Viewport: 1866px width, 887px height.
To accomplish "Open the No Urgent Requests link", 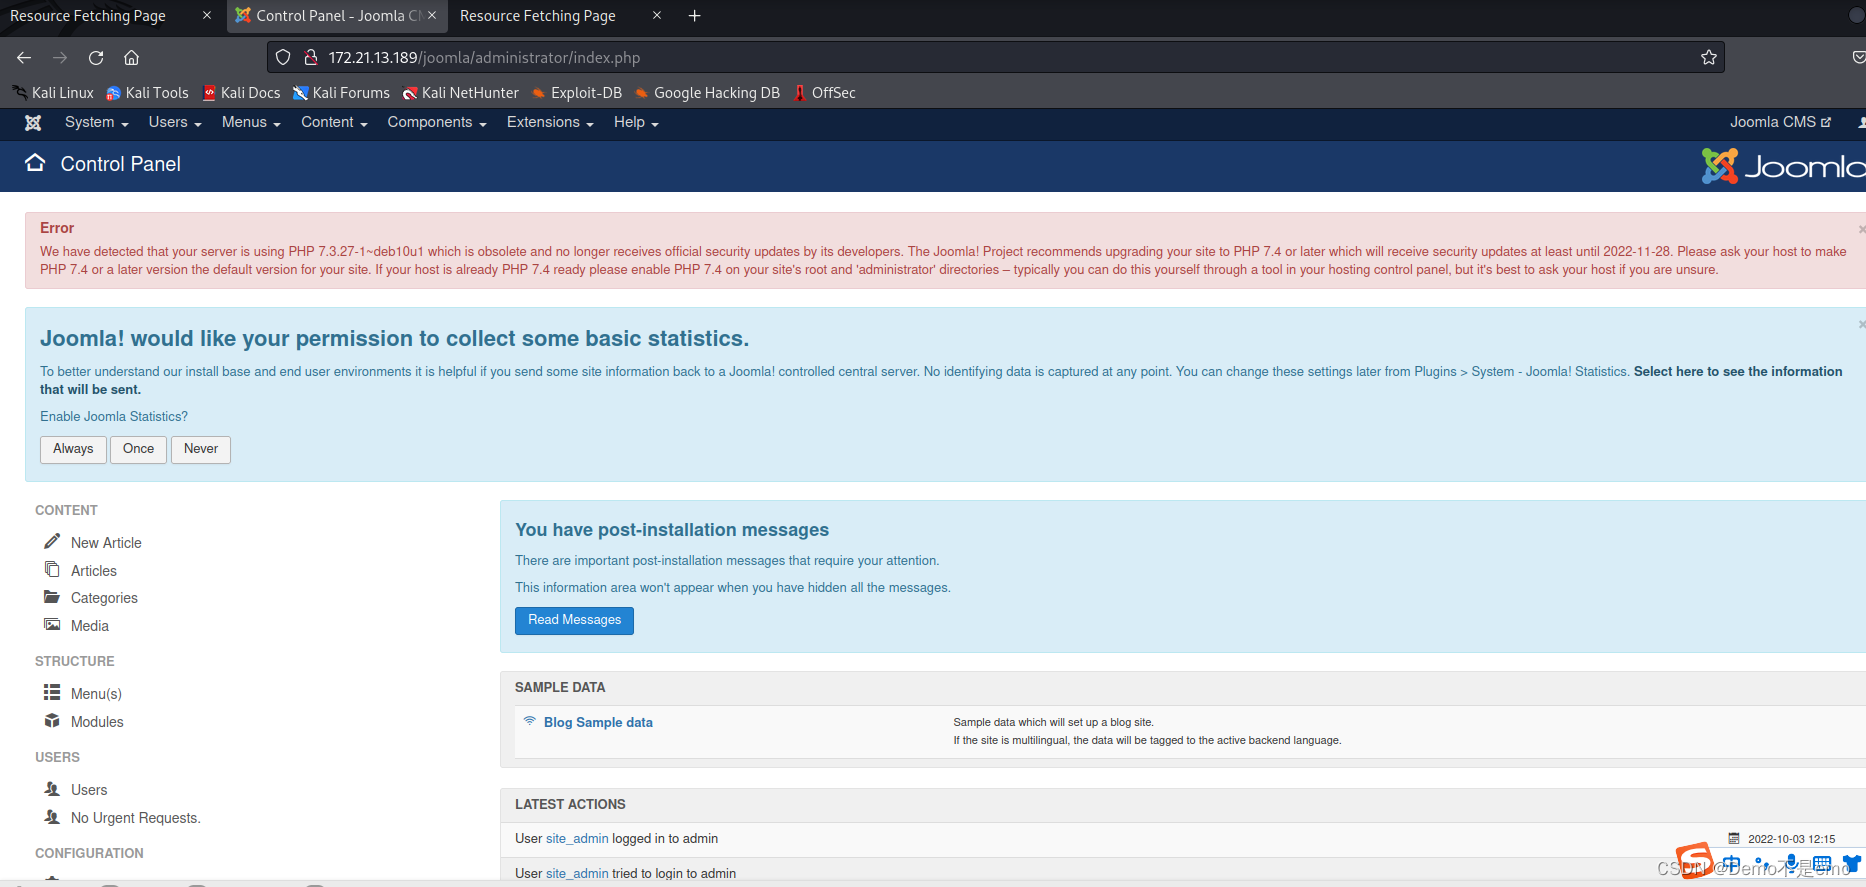I will tap(135, 818).
